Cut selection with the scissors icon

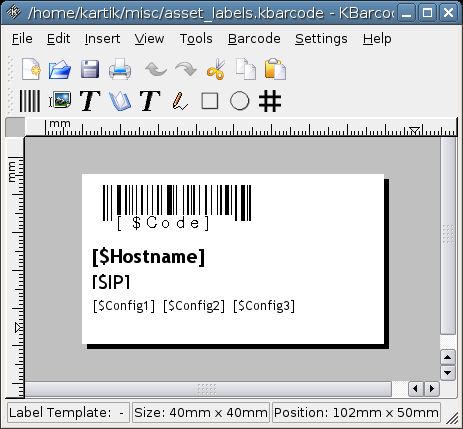coord(216,69)
